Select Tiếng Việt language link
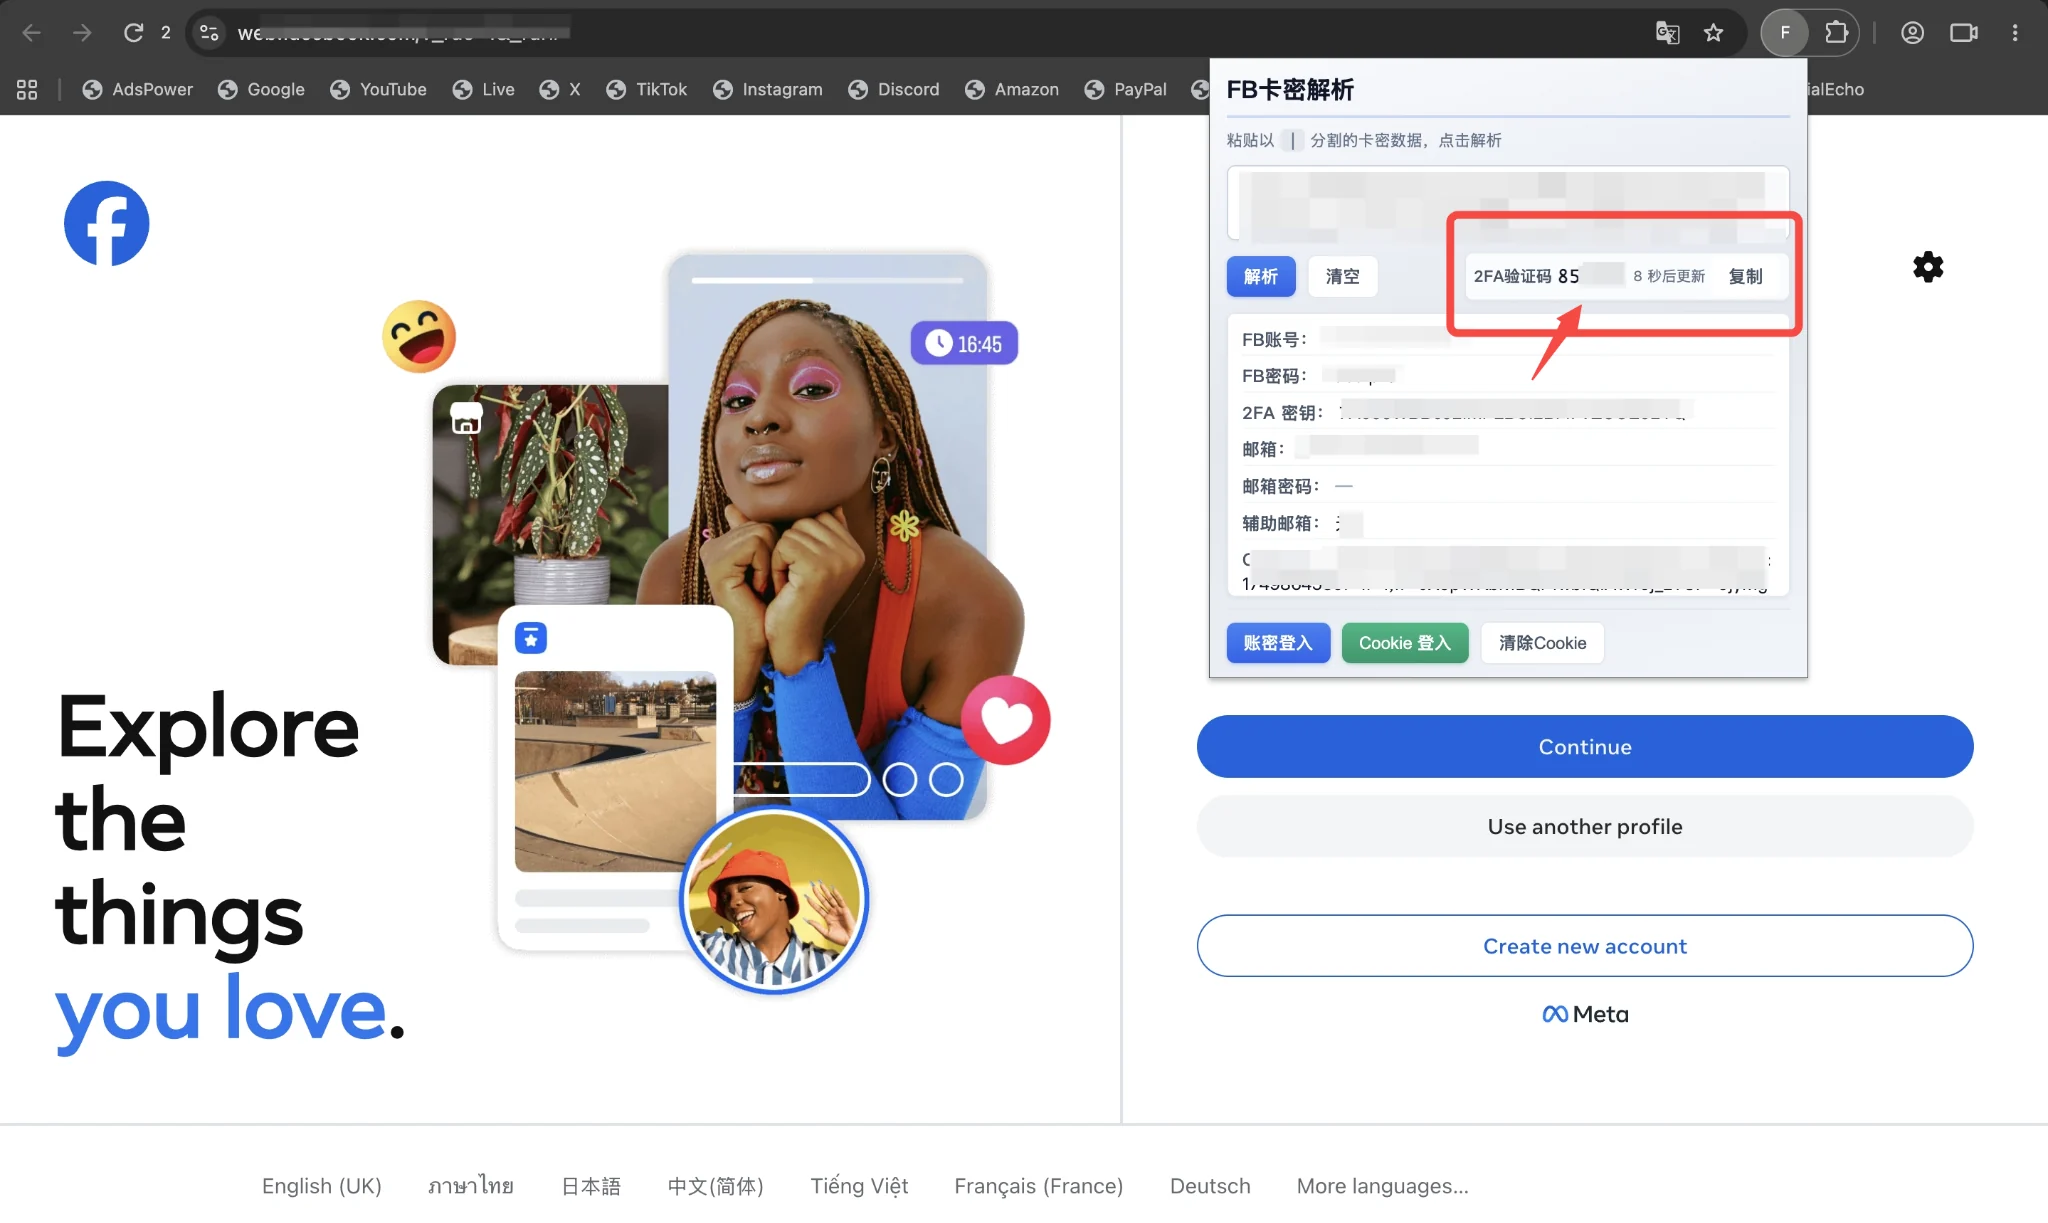The image size is (2048, 1223). pos(859,1186)
